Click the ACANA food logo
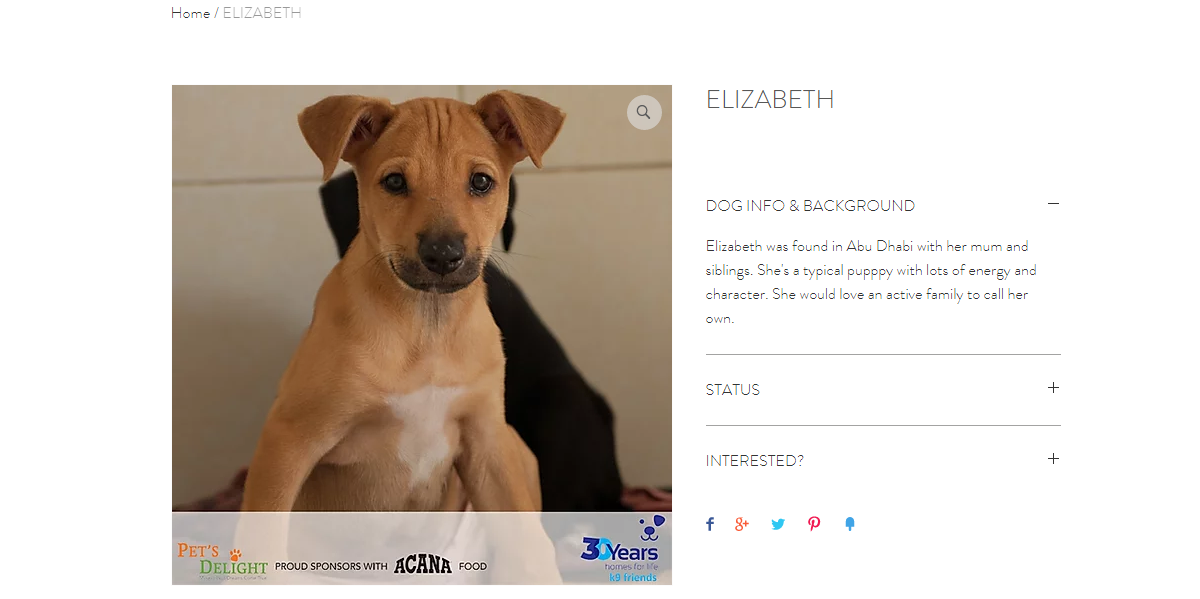Image resolution: width=1200 pixels, height=599 pixels. click(x=423, y=566)
